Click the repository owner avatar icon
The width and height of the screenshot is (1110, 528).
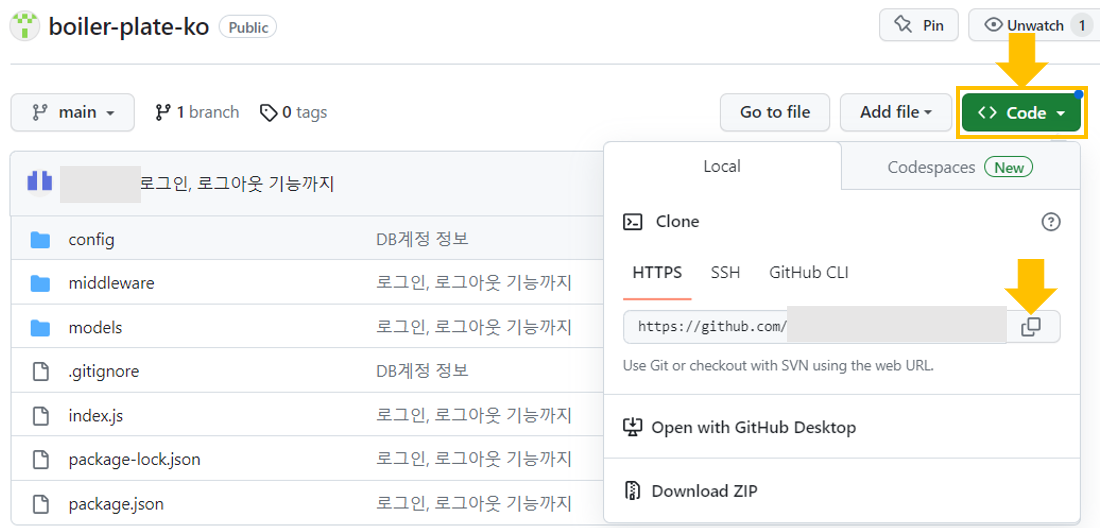point(25,26)
